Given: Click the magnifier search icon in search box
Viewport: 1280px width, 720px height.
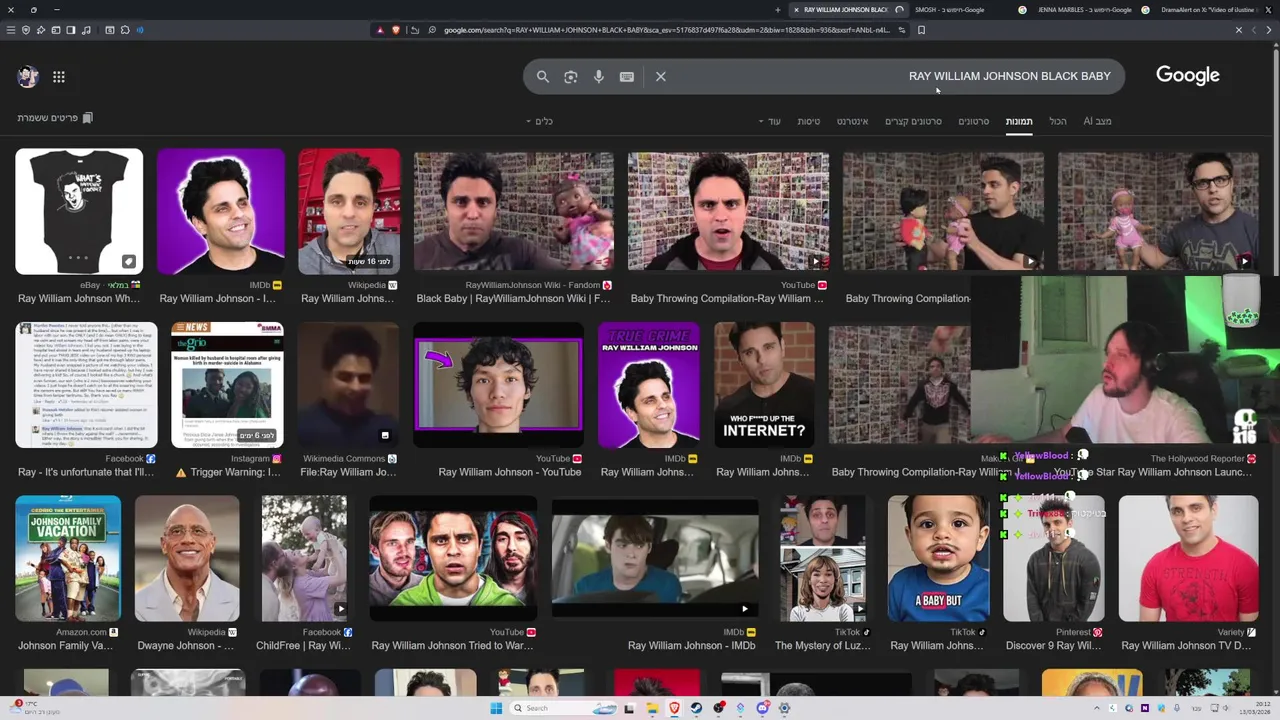Looking at the screenshot, I should (542, 76).
